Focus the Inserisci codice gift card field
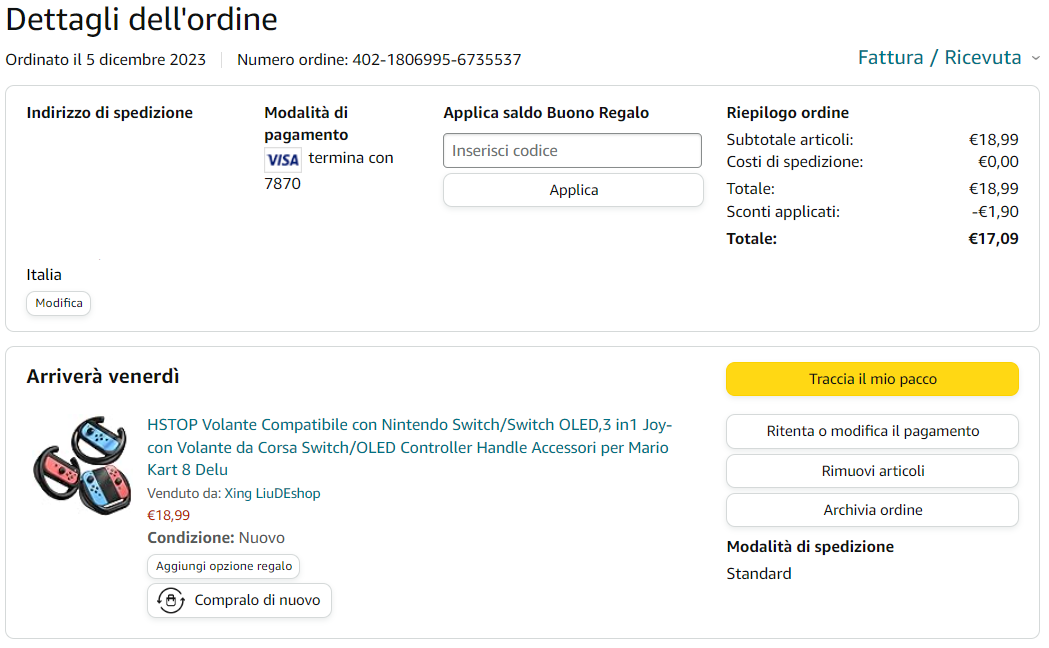Screen dimensions: 1049x648 572,151
